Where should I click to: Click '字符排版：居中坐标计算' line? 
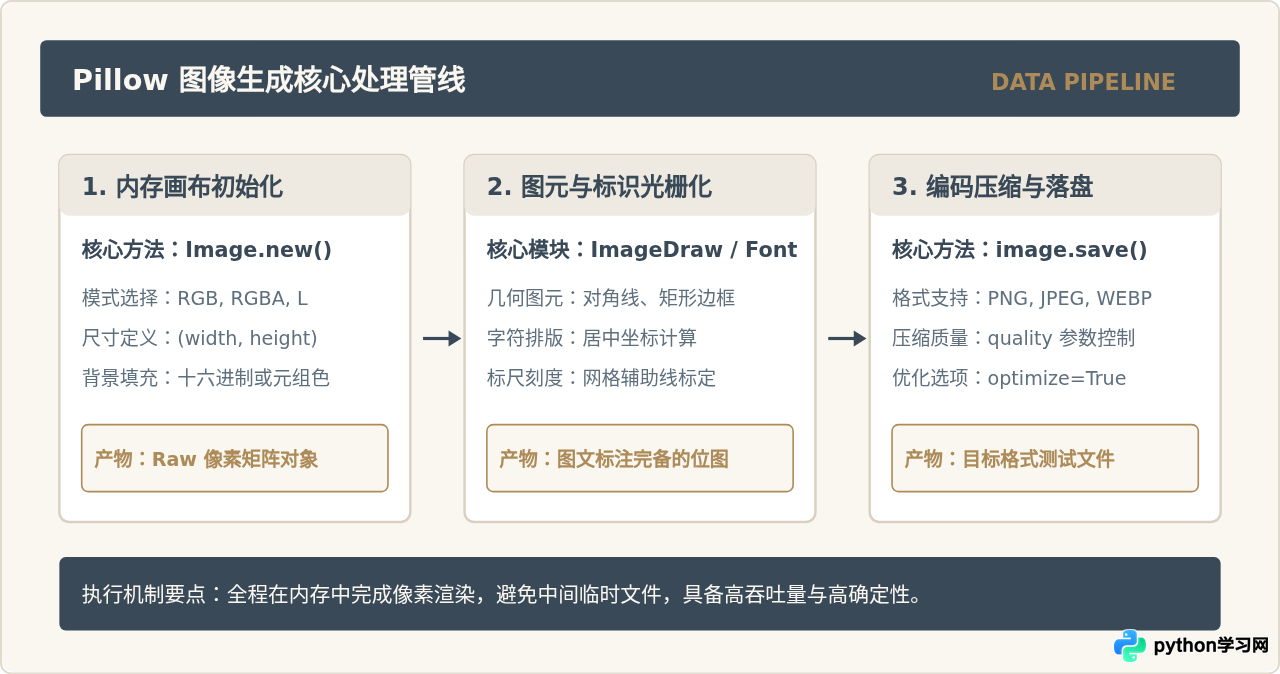point(592,338)
